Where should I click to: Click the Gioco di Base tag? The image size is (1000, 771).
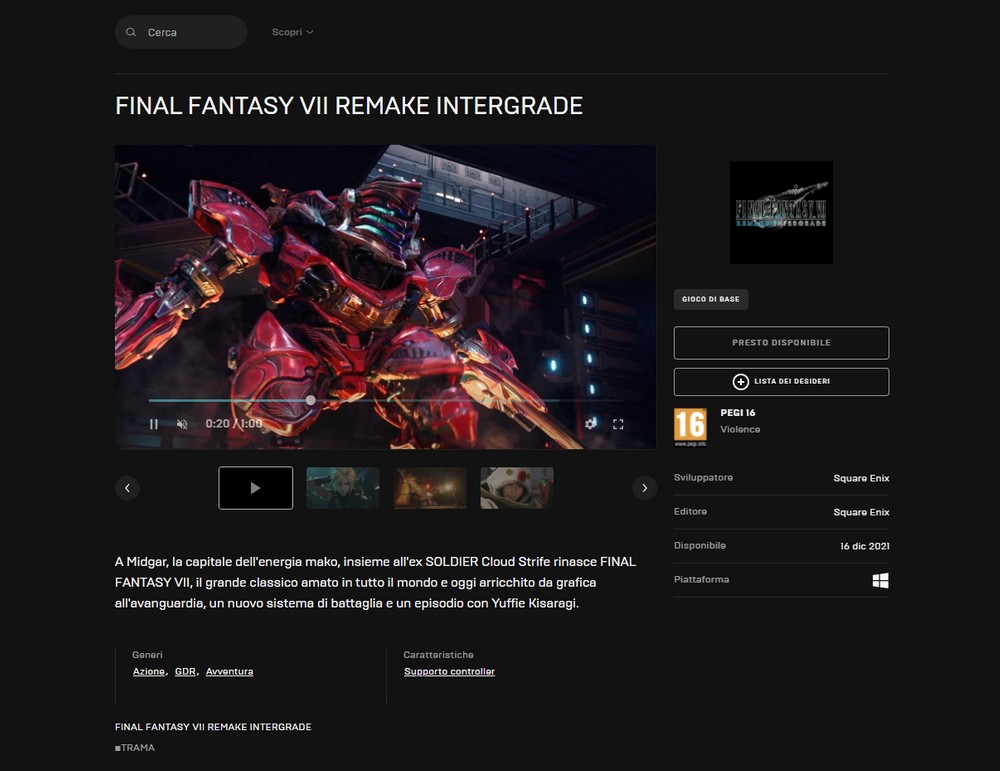click(711, 299)
